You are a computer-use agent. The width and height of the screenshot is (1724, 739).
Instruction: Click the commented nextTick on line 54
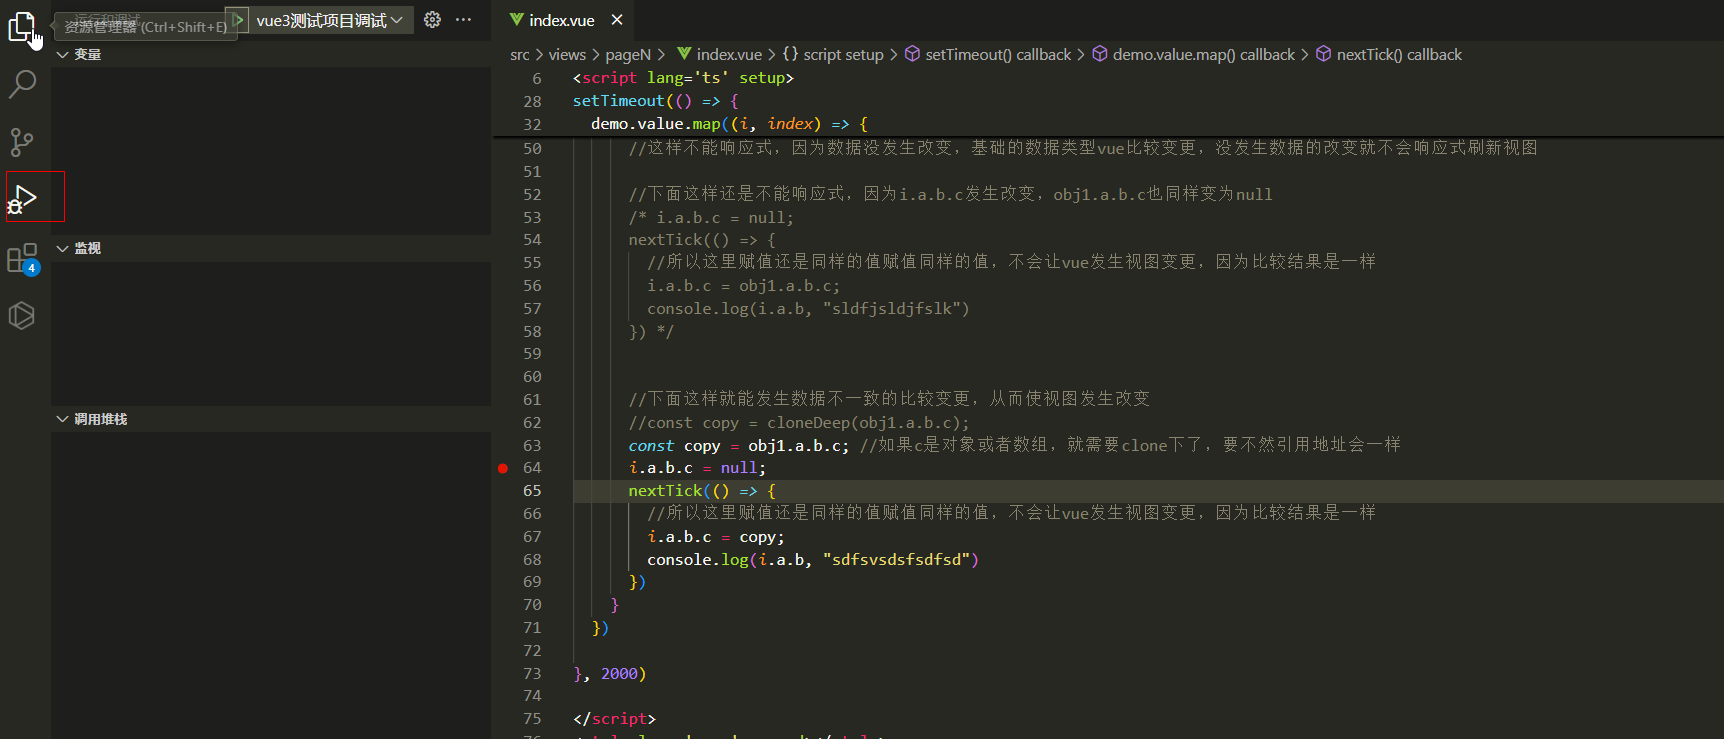click(702, 240)
